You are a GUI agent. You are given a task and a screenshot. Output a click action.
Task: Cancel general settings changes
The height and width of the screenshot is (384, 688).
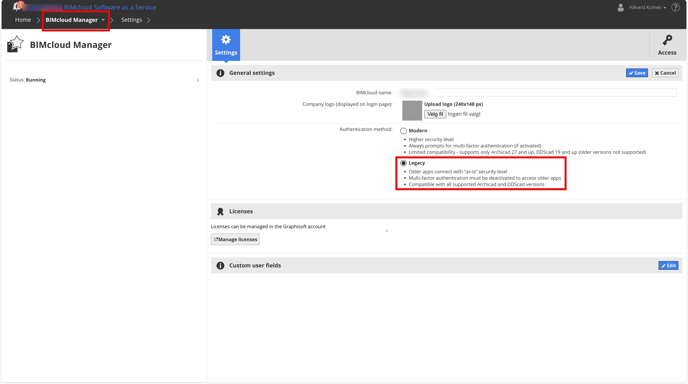click(x=665, y=73)
